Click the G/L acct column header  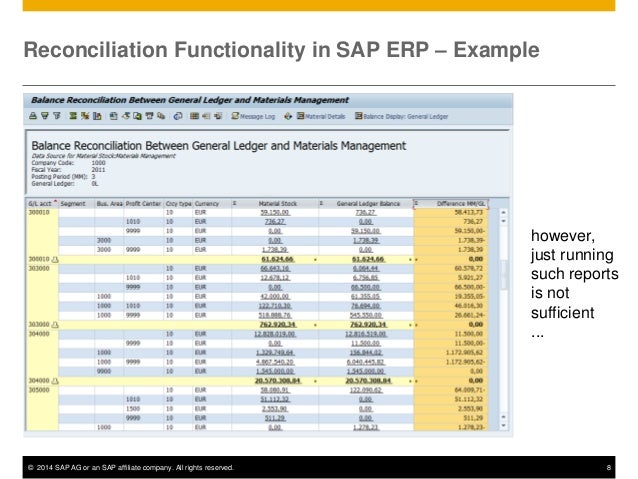click(42, 203)
